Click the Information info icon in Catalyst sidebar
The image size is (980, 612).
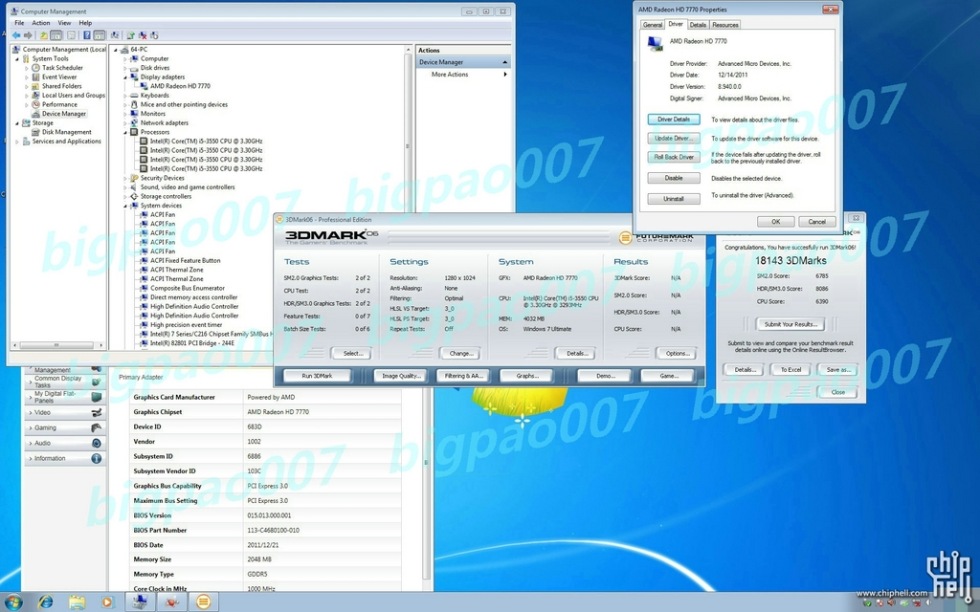[x=96, y=458]
